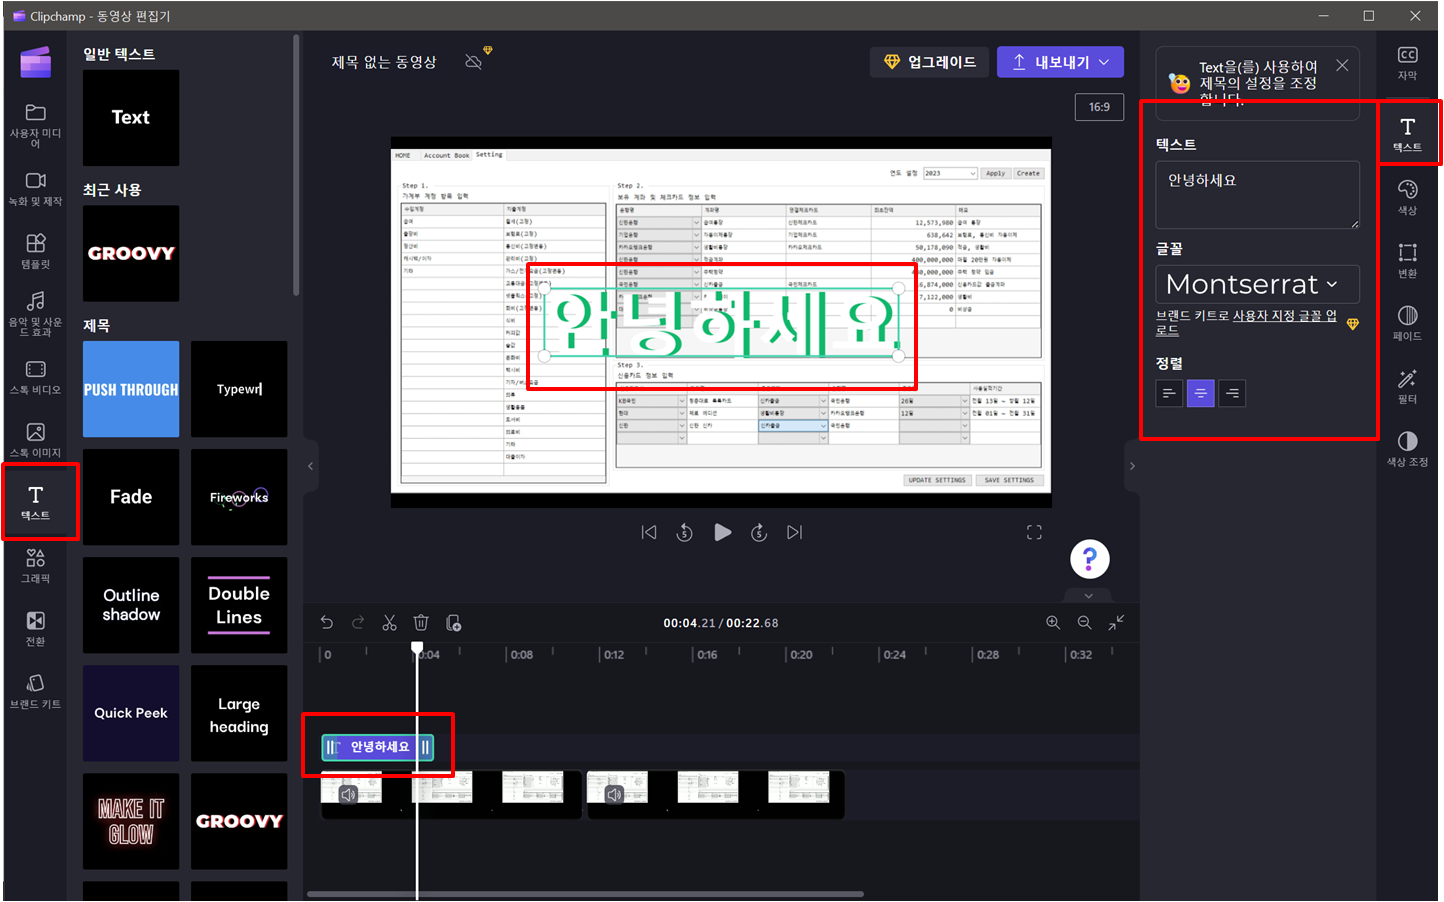The width and height of the screenshot is (1444, 902).
Task: Fit timeline to screen
Action: (x=1116, y=622)
